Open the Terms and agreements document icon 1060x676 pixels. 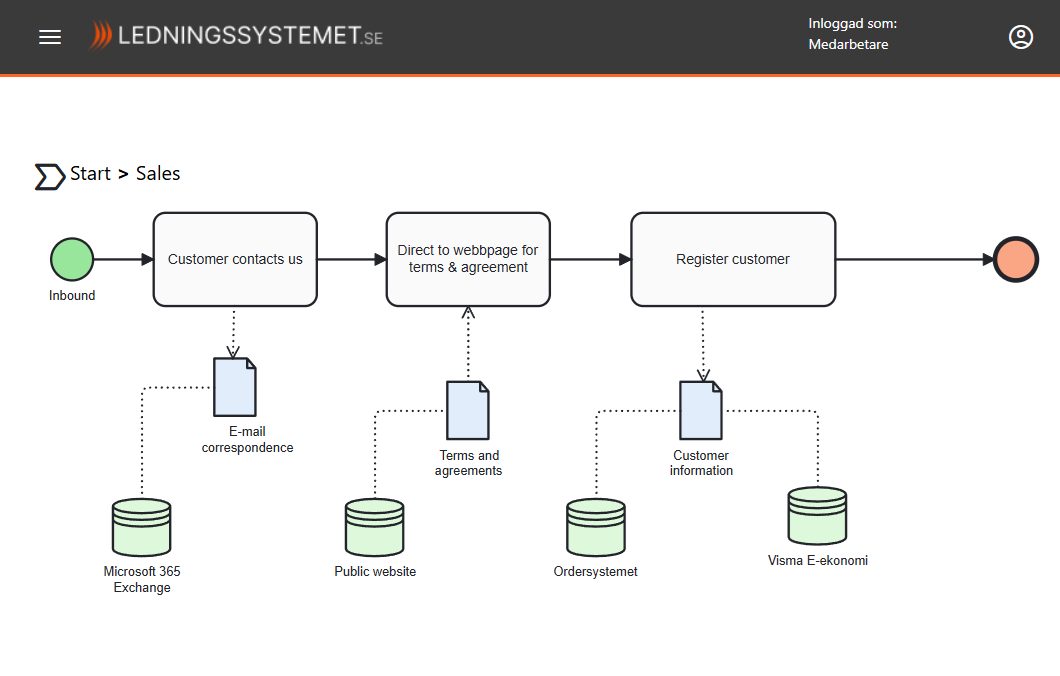tap(468, 410)
